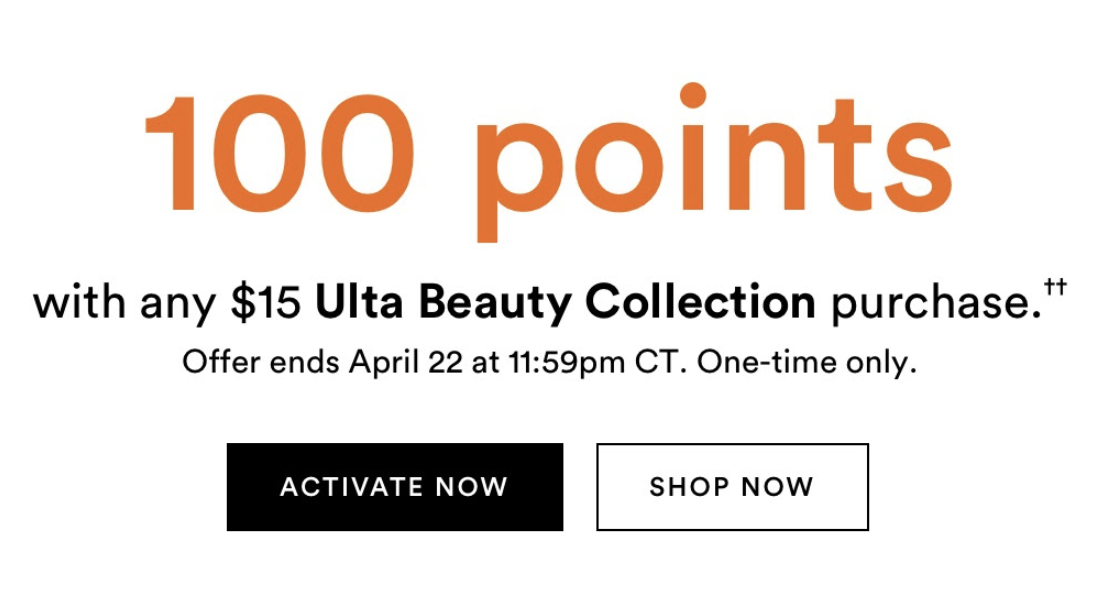
Task: Click the bold word "Collection"
Action: point(700,301)
